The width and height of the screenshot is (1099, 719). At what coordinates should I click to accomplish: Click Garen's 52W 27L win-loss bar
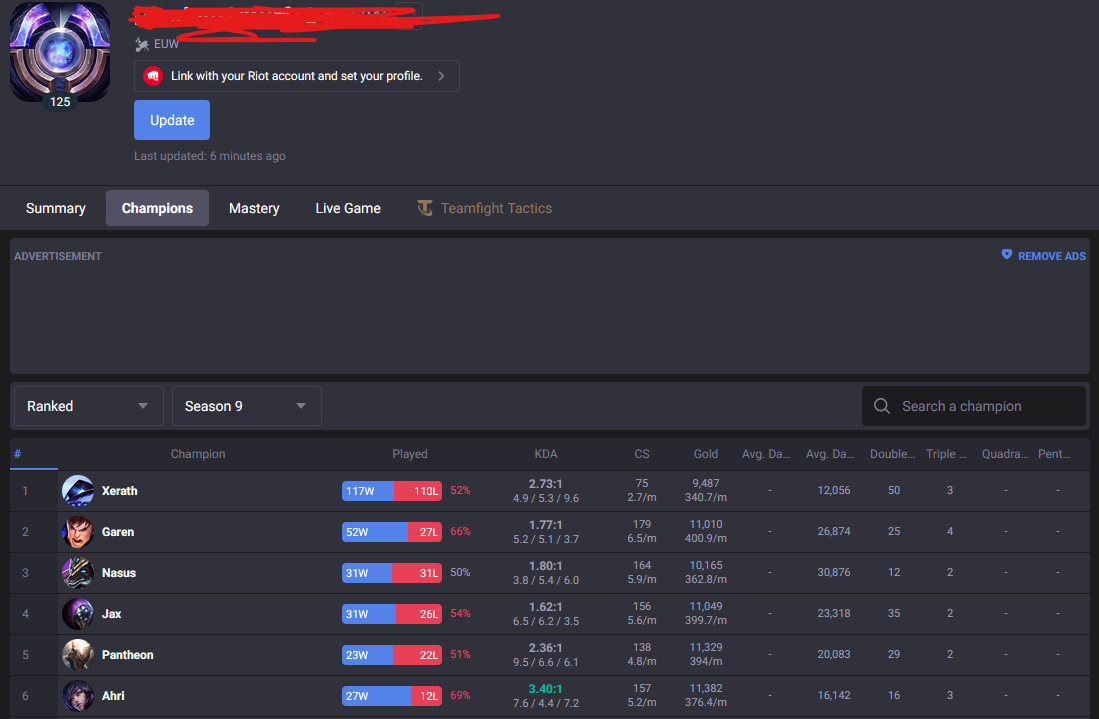point(392,532)
